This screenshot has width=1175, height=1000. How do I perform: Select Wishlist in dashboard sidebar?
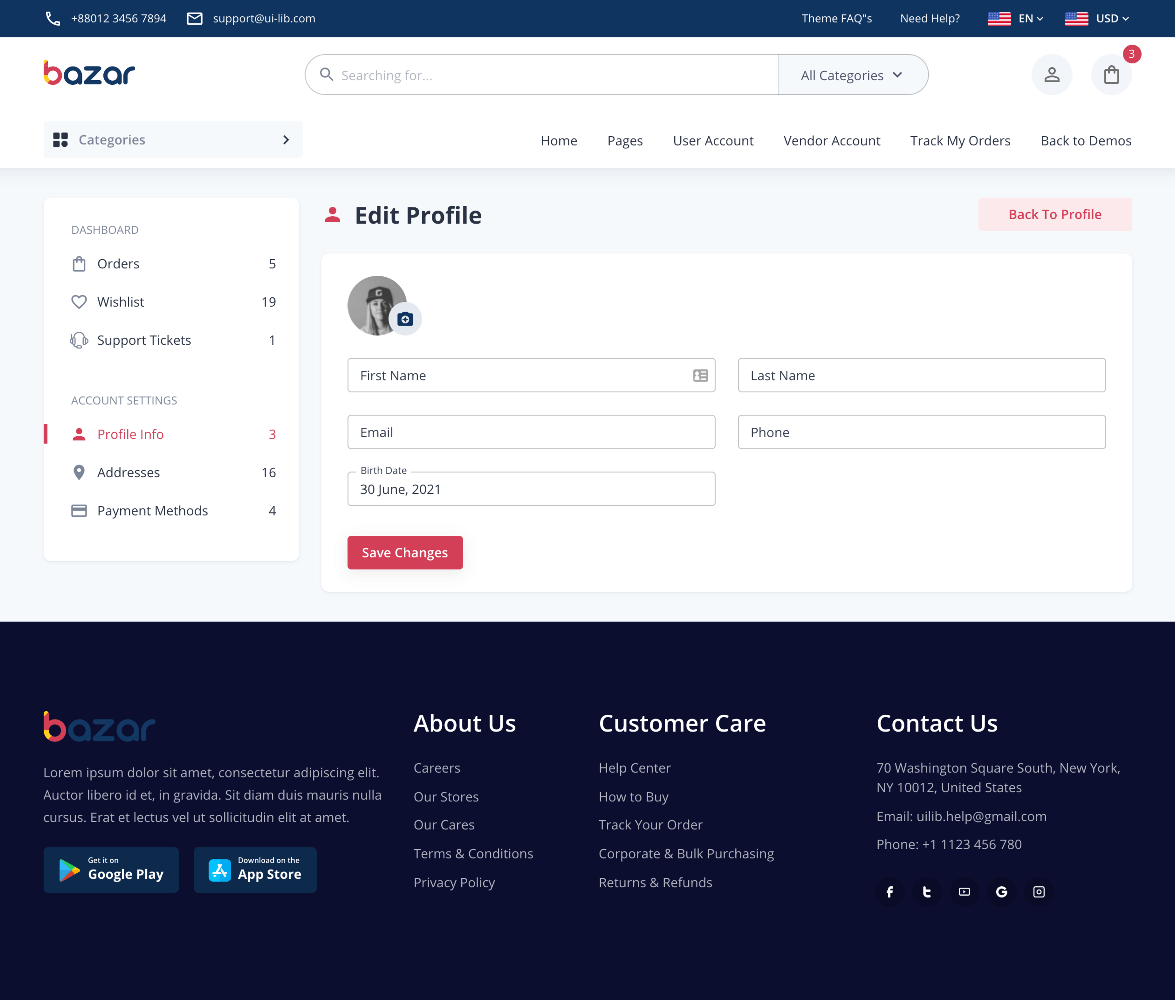pyautogui.click(x=121, y=302)
